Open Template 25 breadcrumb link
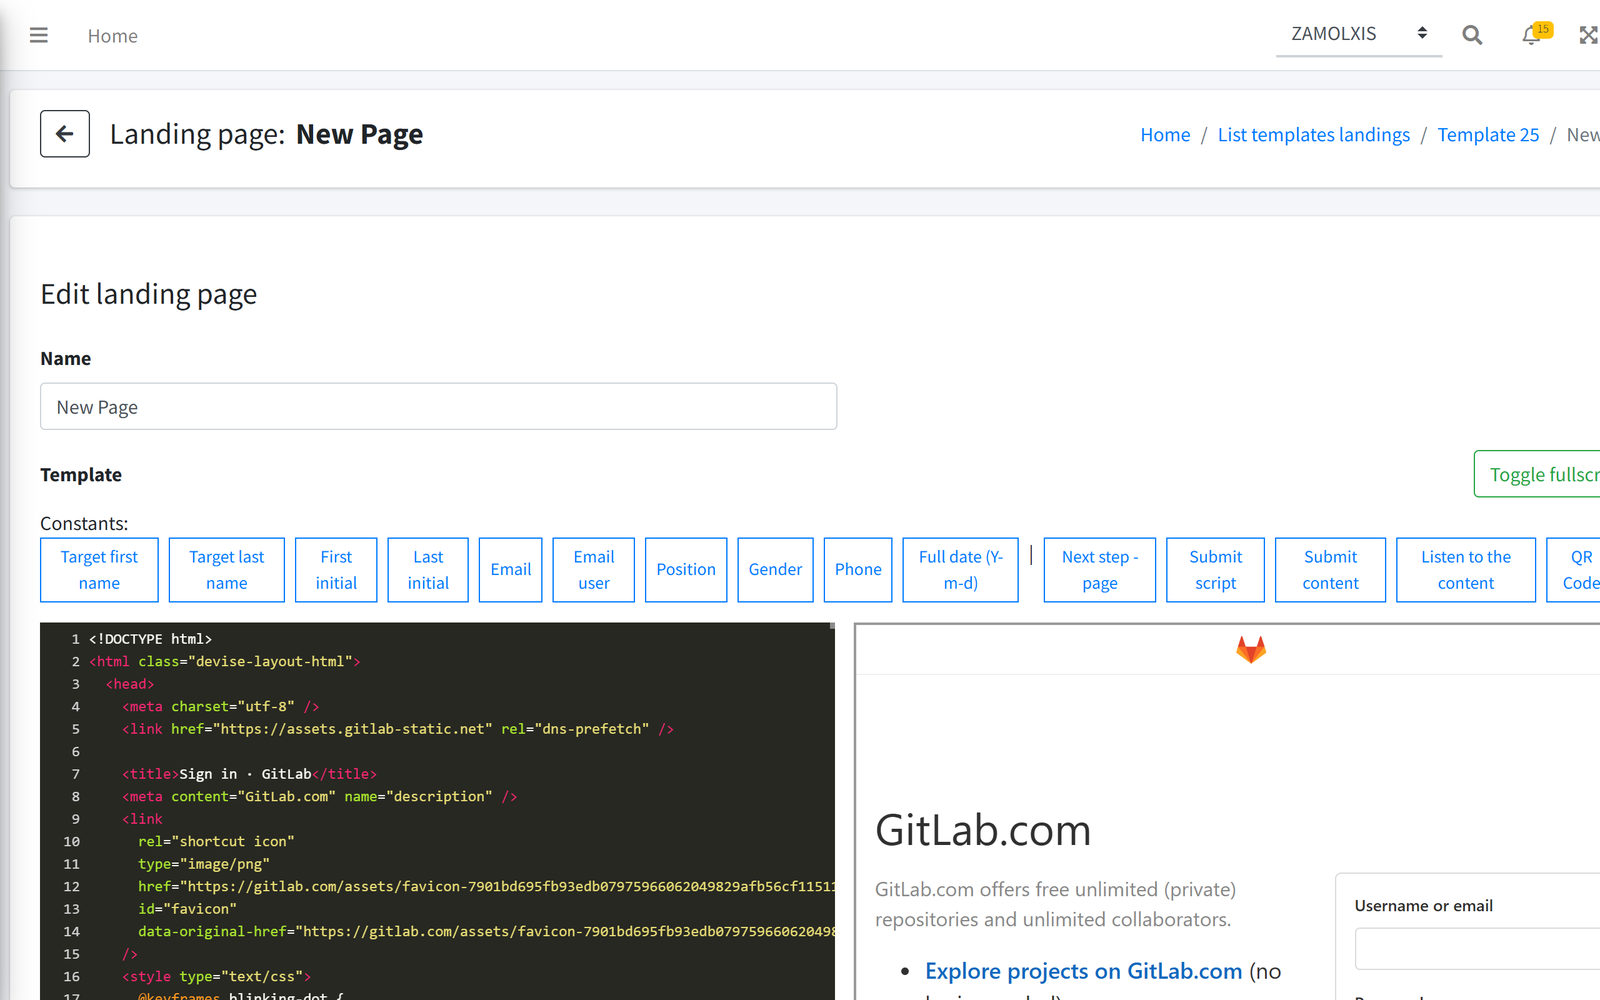Viewport: 1600px width, 1000px height. pos(1488,135)
